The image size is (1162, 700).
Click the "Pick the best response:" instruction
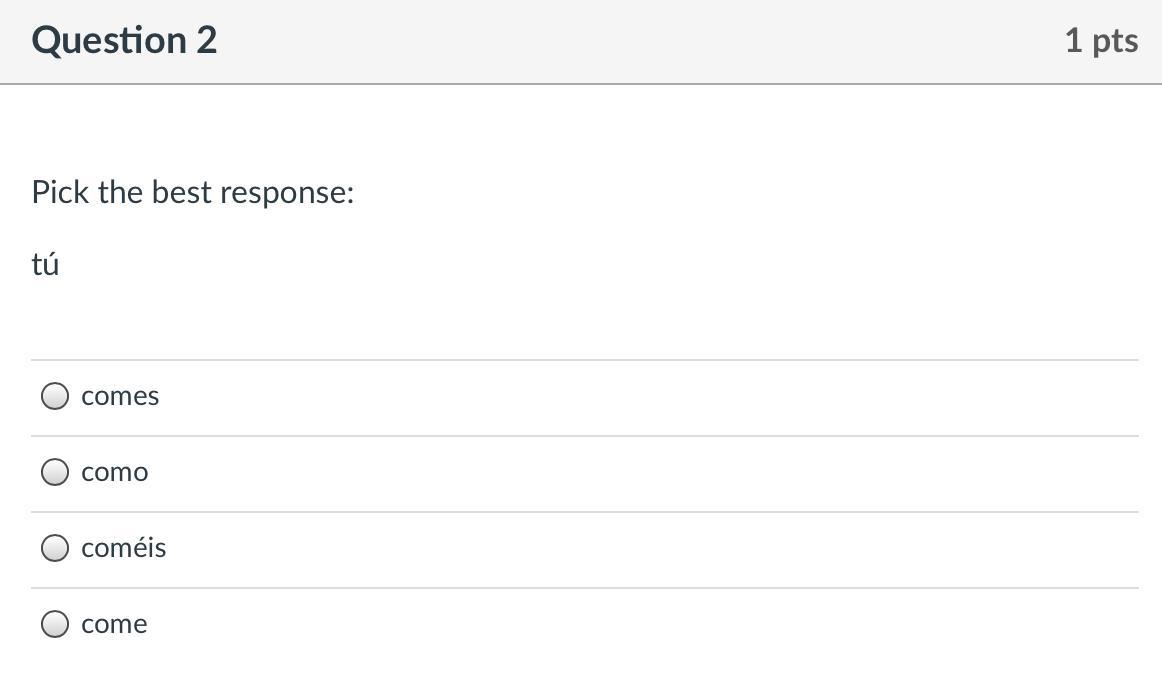(x=193, y=191)
